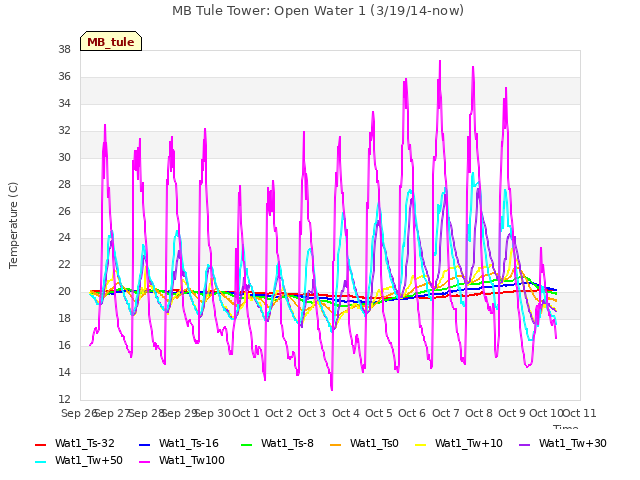Select the Wat1_Ts-8 legend label

tap(287, 443)
